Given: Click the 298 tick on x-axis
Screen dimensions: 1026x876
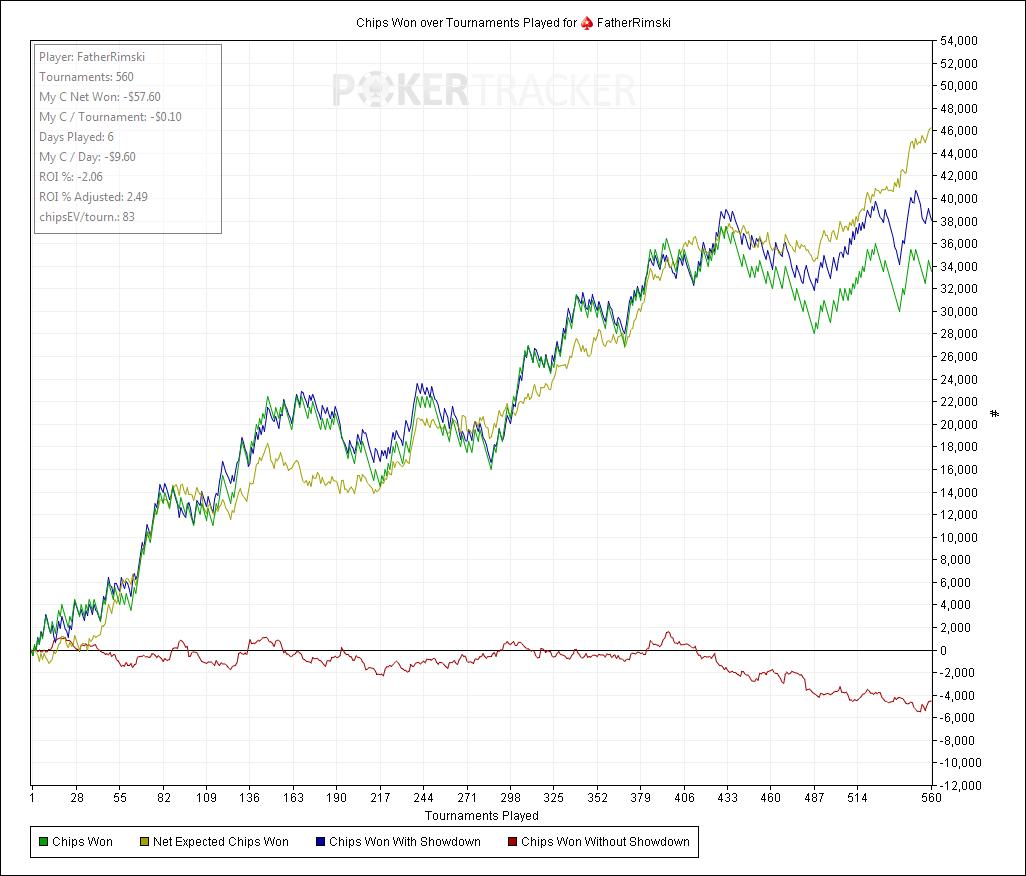Looking at the screenshot, I should tap(510, 798).
